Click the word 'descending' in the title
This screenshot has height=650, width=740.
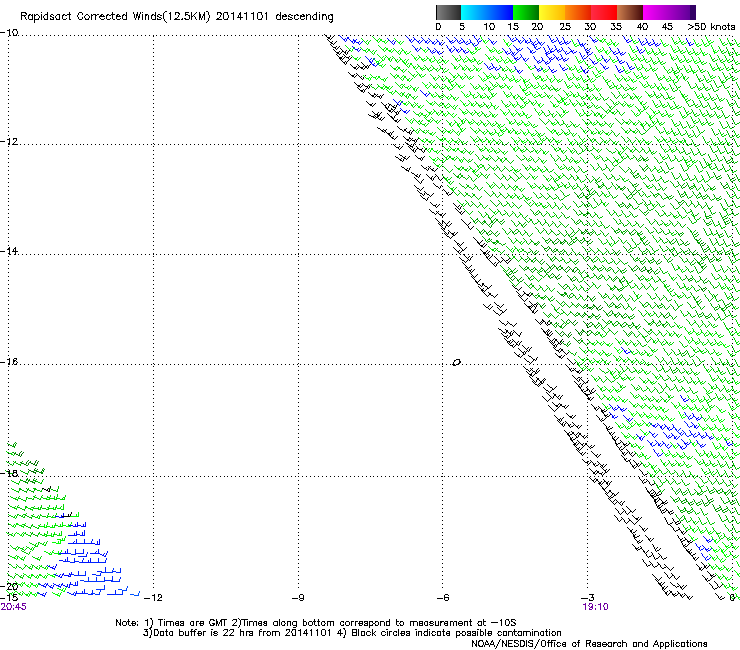tap(304, 17)
